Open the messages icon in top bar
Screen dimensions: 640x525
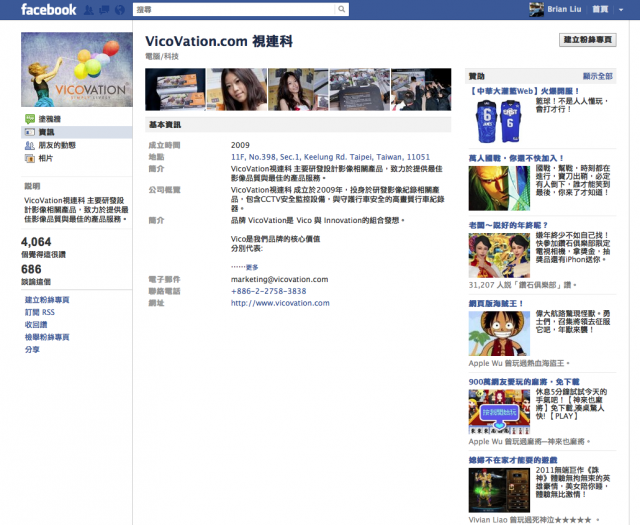point(104,10)
